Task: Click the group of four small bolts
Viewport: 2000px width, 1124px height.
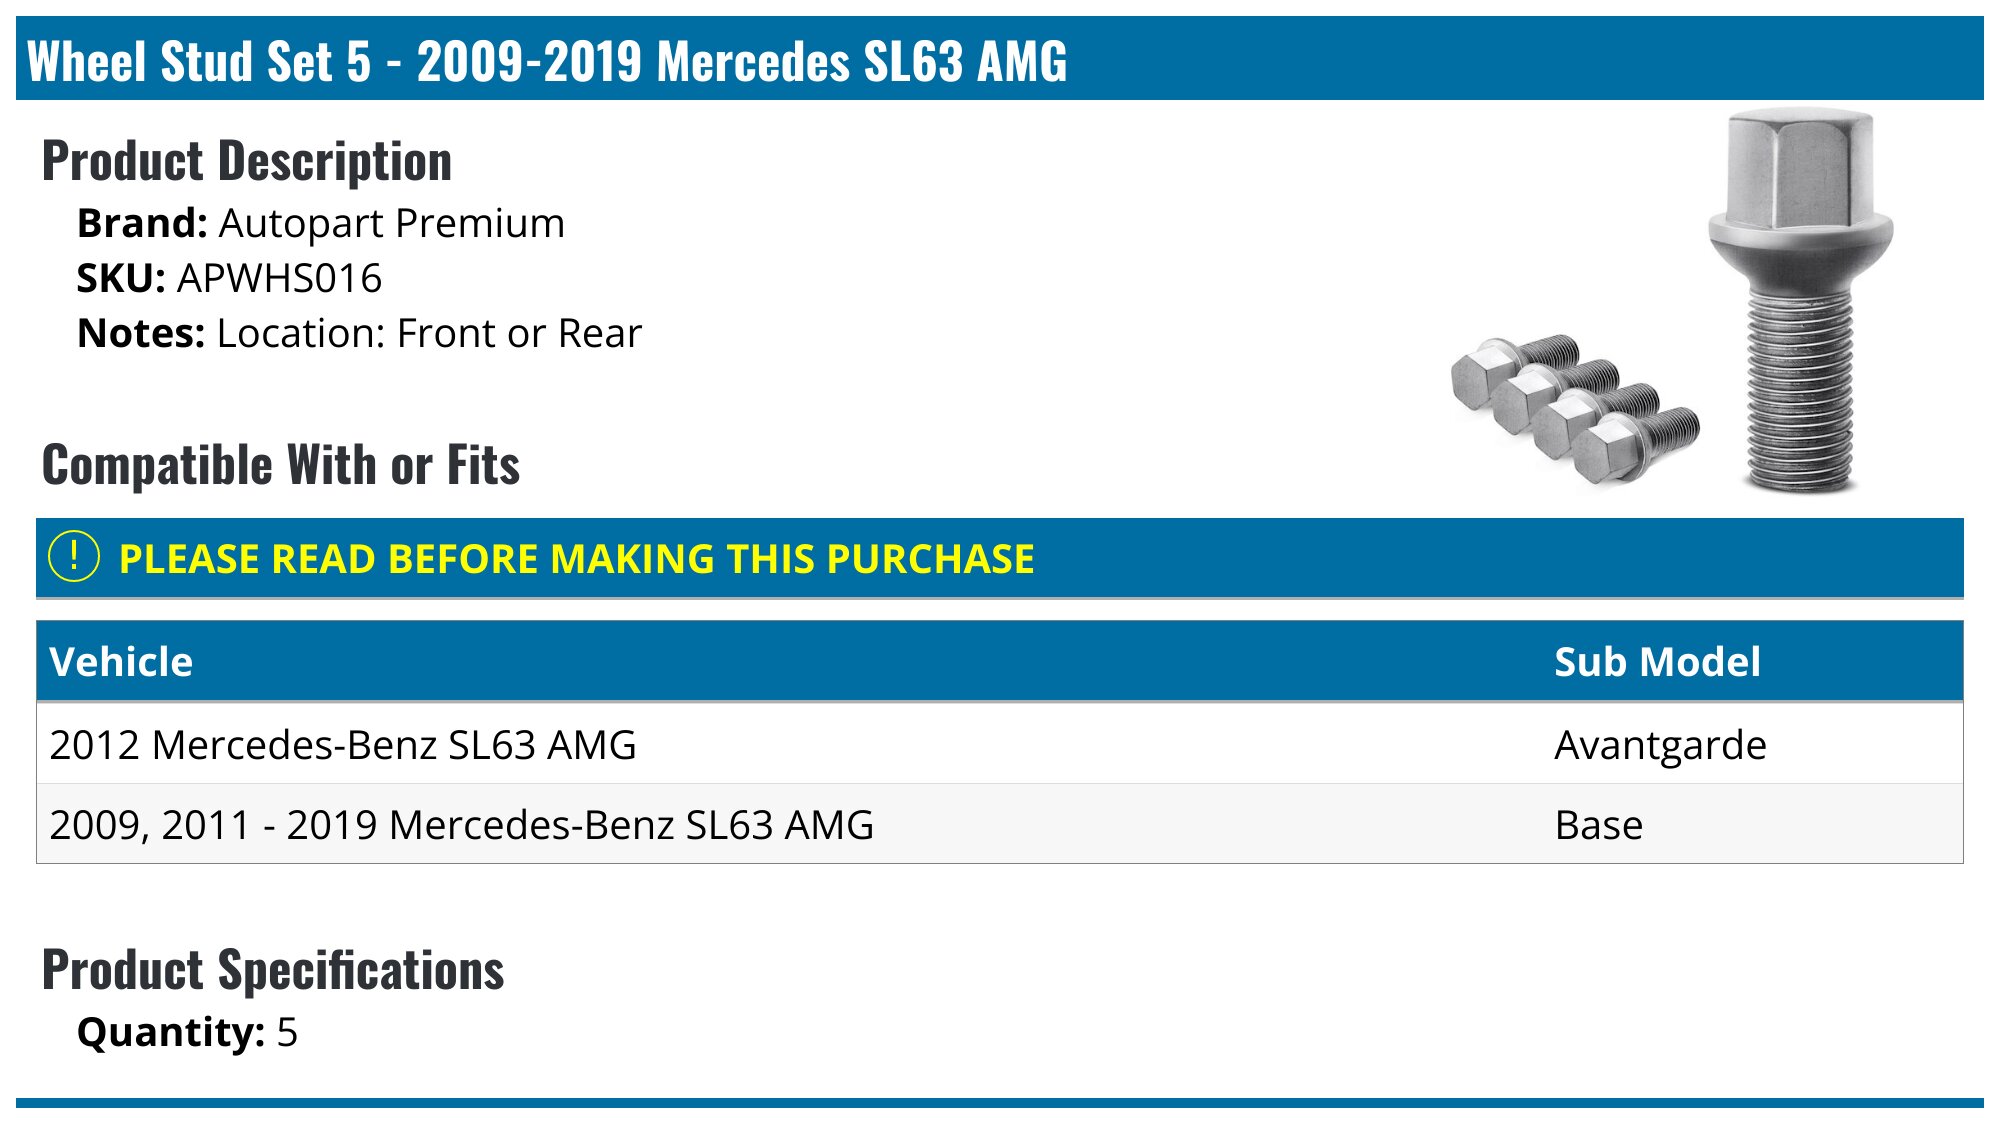Action: point(1574,408)
